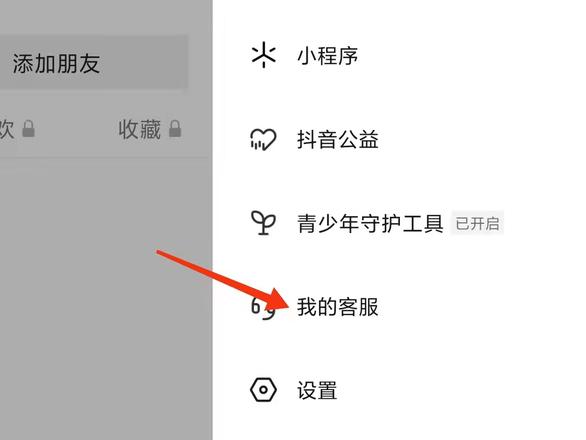Tap the headset icon beside 我的客服
This screenshot has width=586, height=440.
[263, 308]
